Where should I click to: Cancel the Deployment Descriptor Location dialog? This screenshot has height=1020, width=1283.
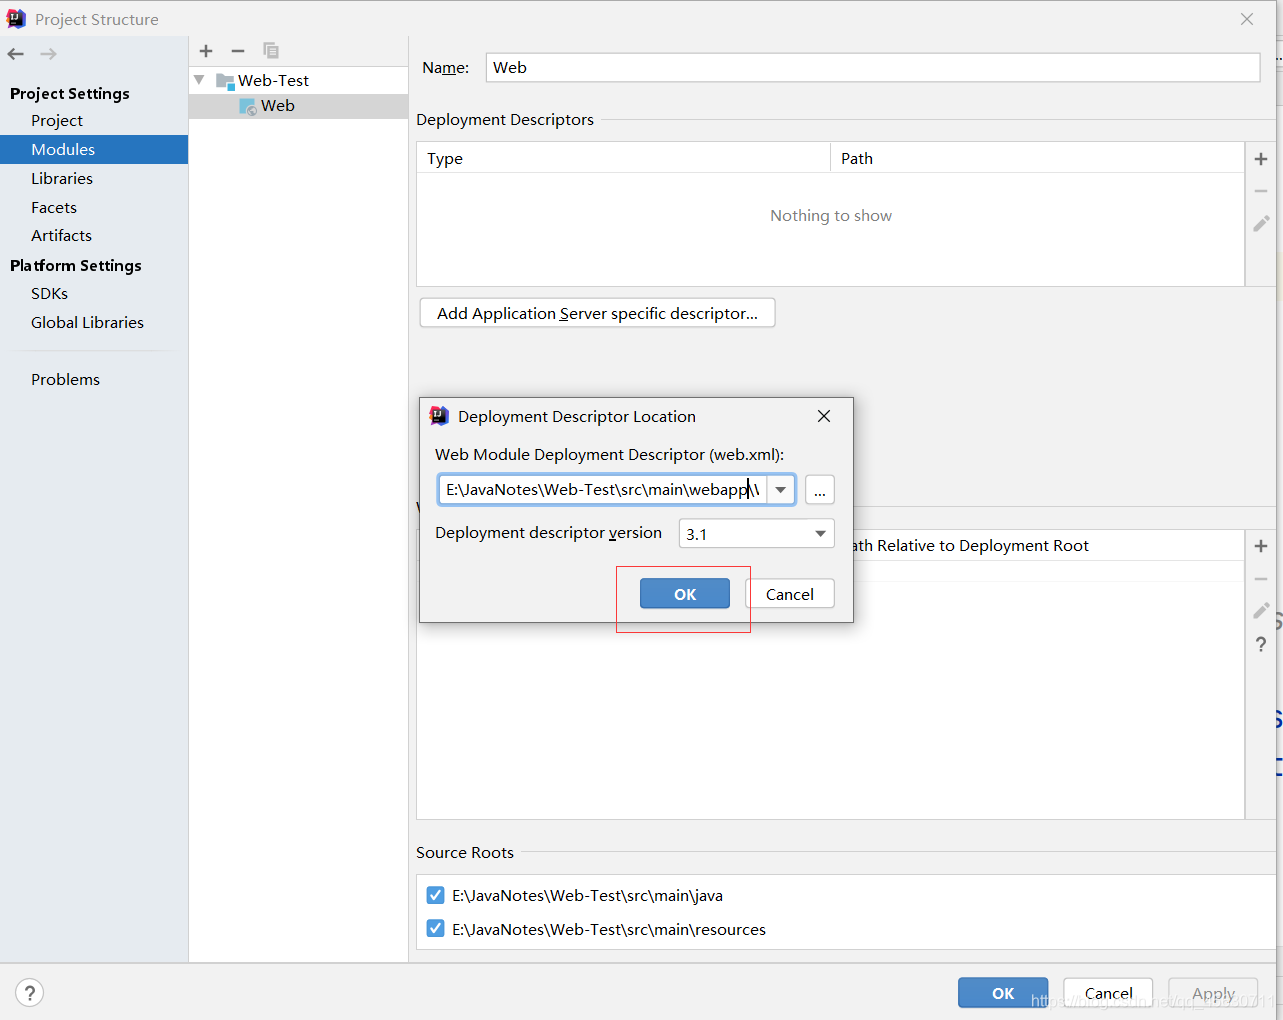click(790, 594)
